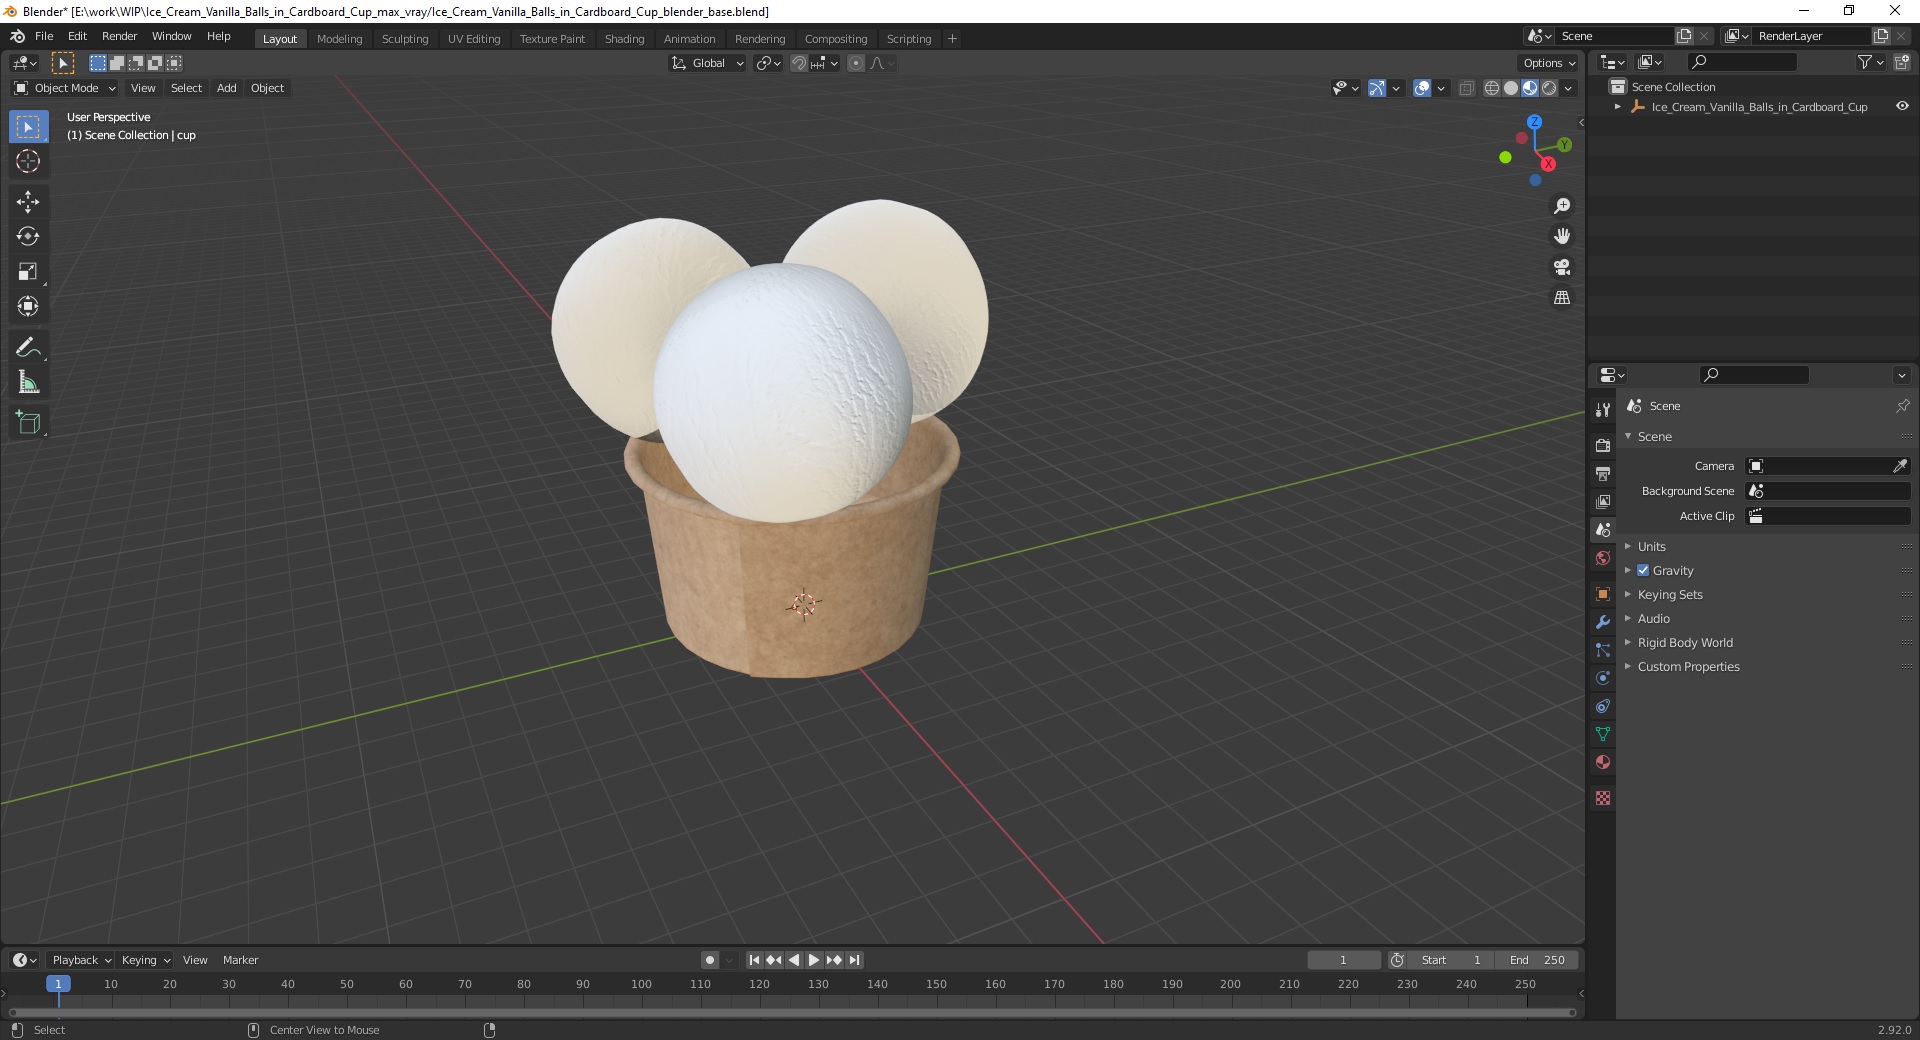Open the timeline Marker menu
1920x1040 pixels.
click(240, 960)
